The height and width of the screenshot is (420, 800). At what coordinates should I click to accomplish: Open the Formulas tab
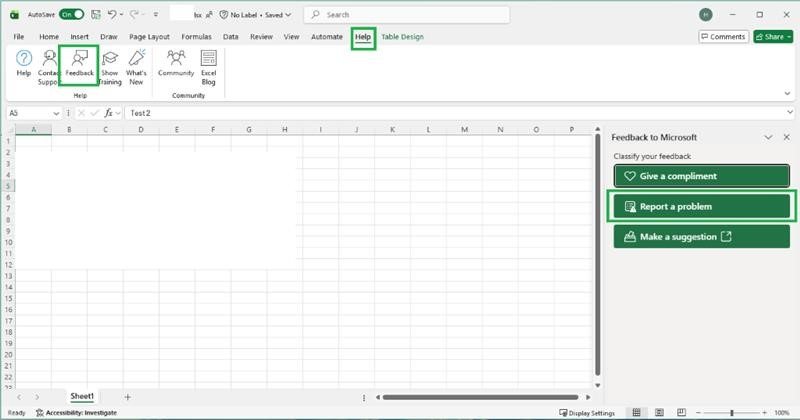click(x=196, y=37)
